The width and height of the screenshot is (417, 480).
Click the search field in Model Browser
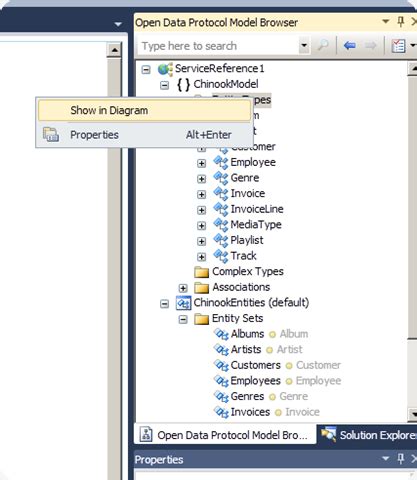[x=218, y=46]
